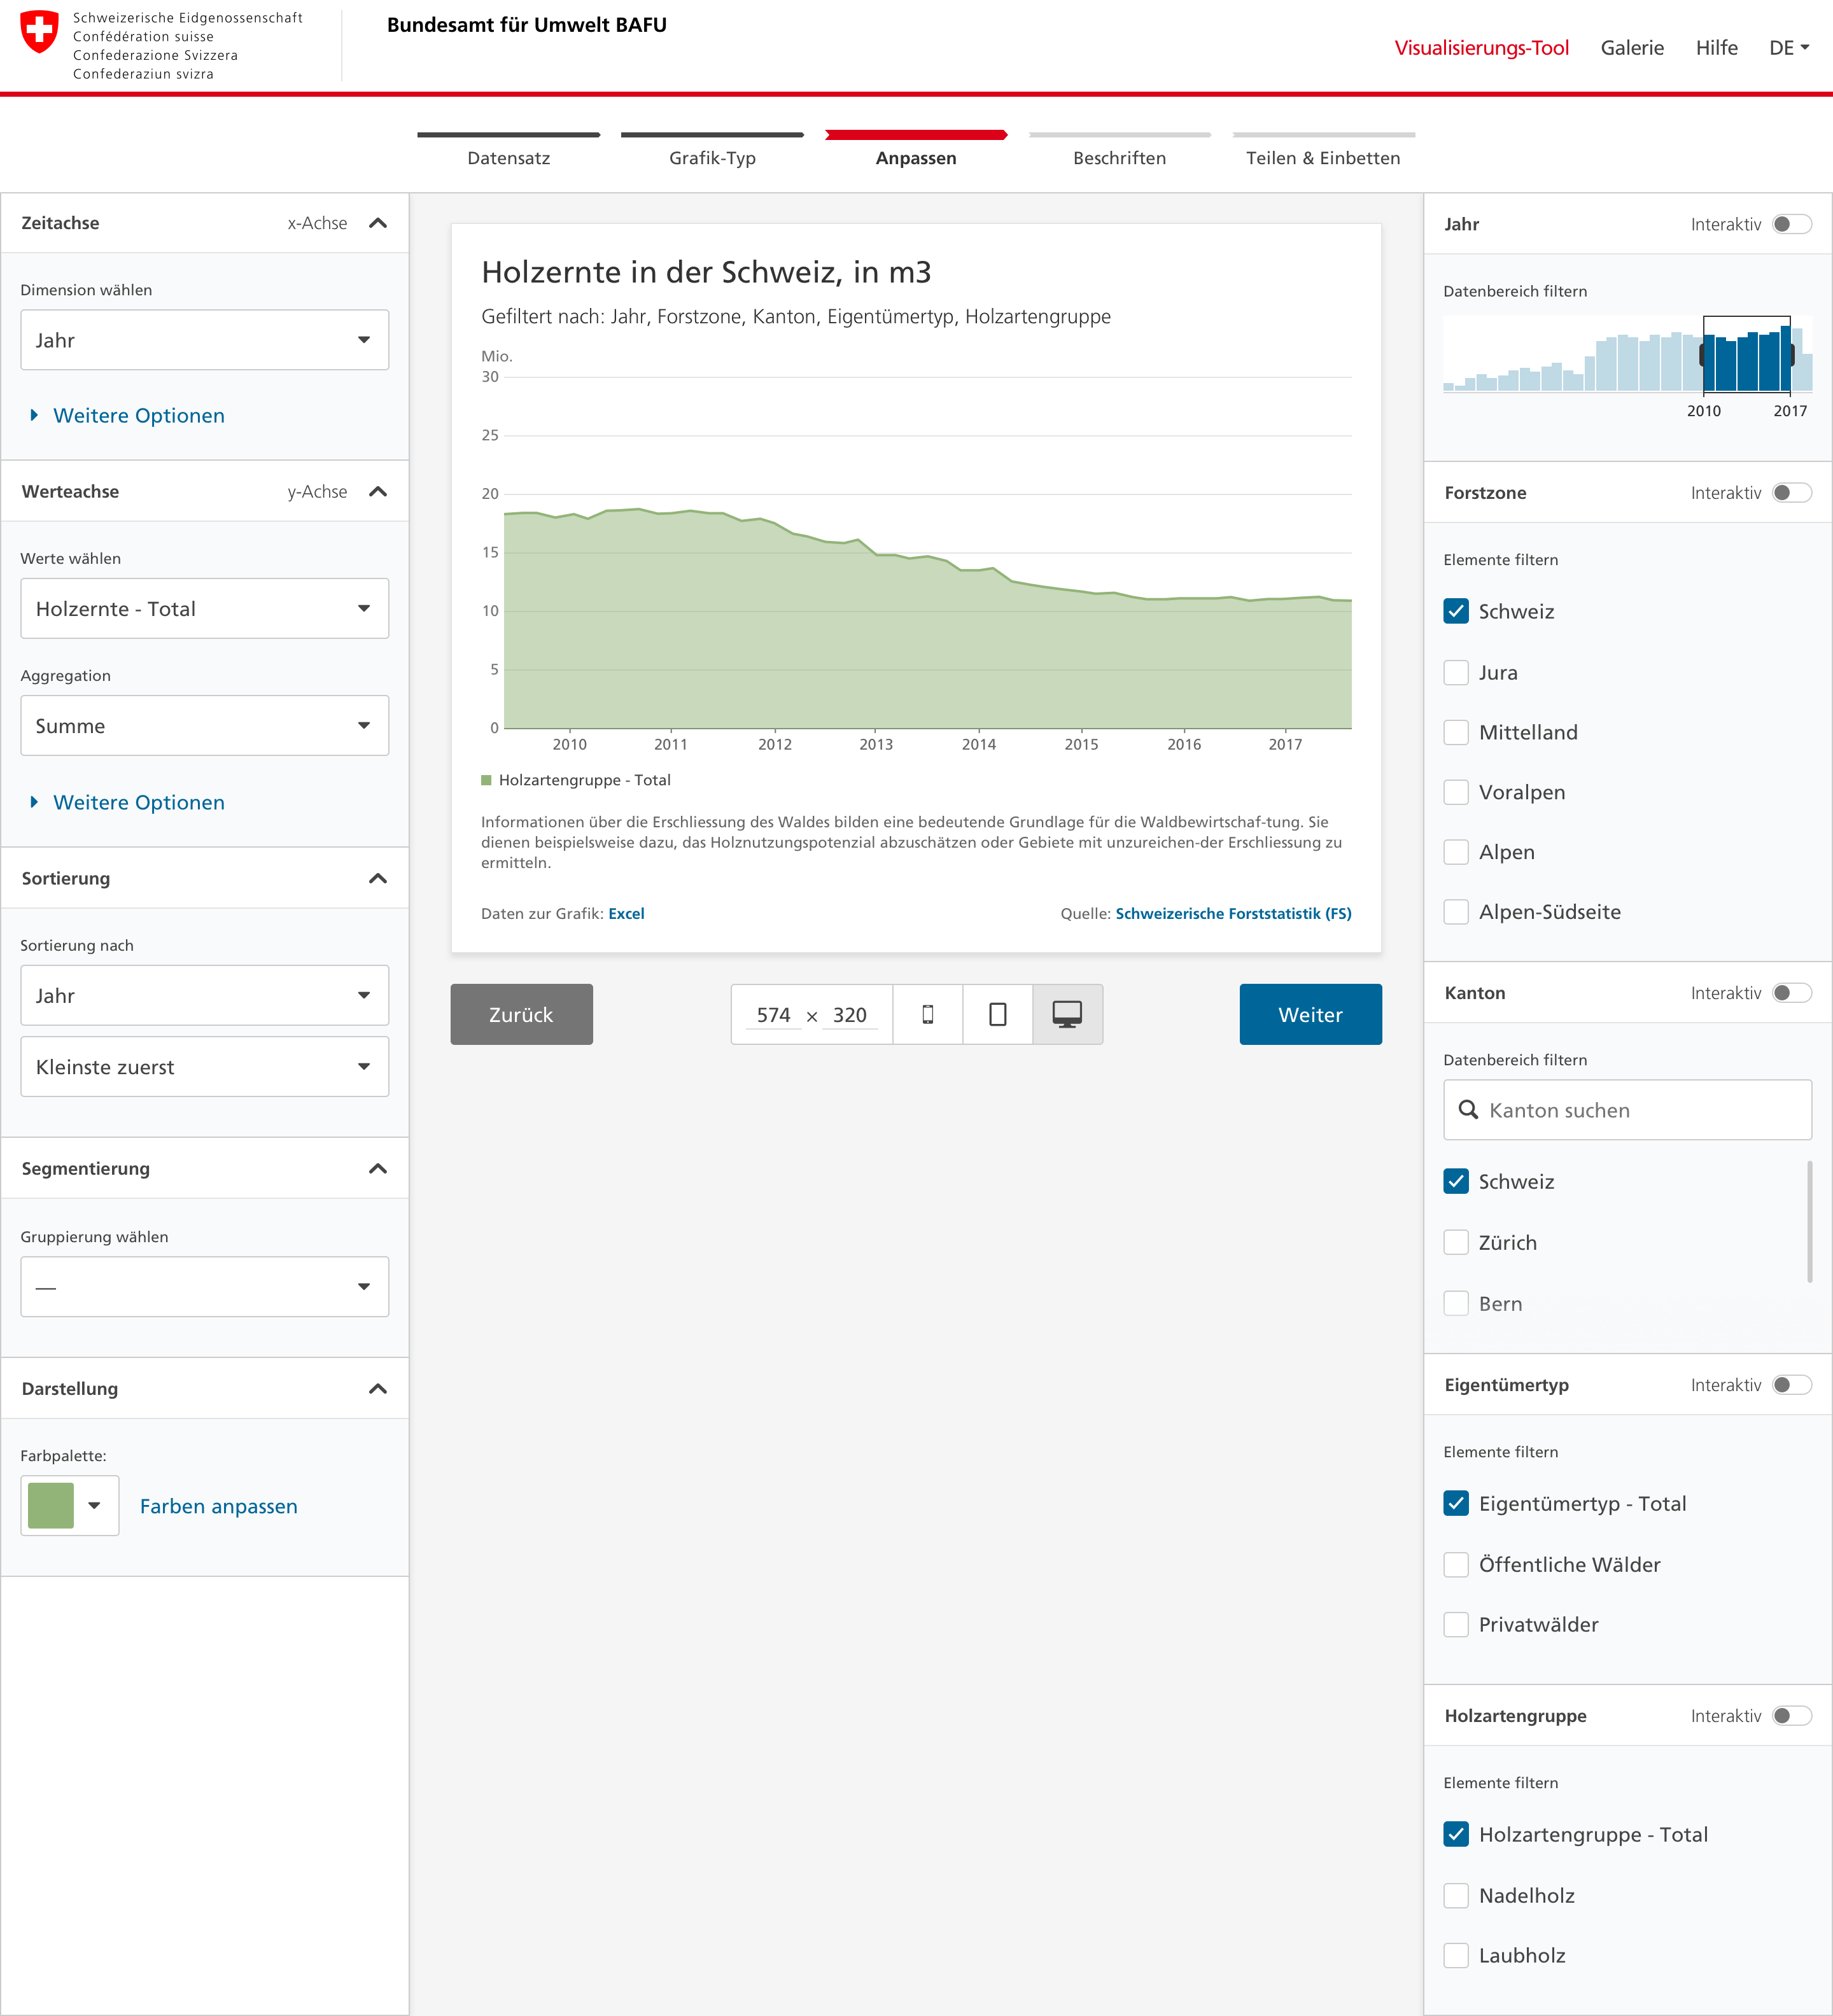Check the Mittelland forest zone checkbox
1833x2016 pixels.
click(1456, 732)
